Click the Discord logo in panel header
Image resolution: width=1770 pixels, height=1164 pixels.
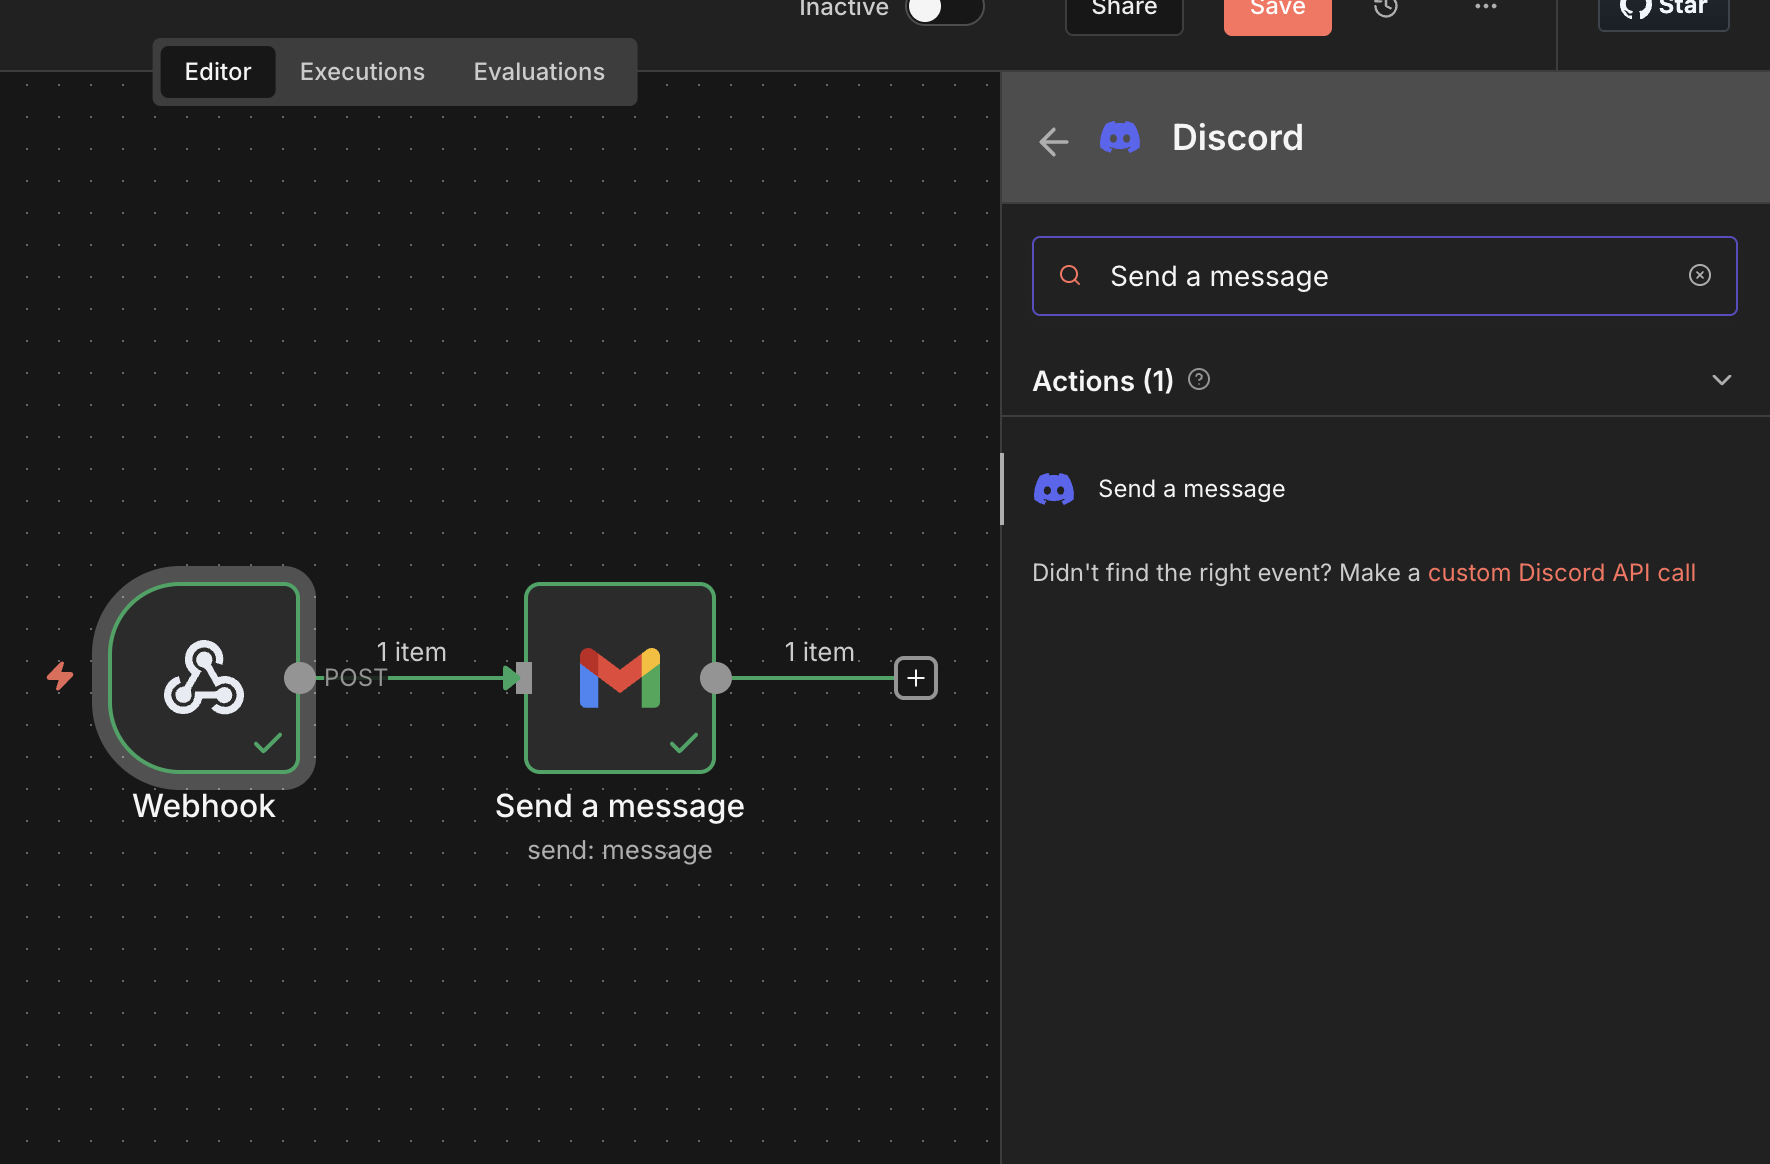point(1119,137)
